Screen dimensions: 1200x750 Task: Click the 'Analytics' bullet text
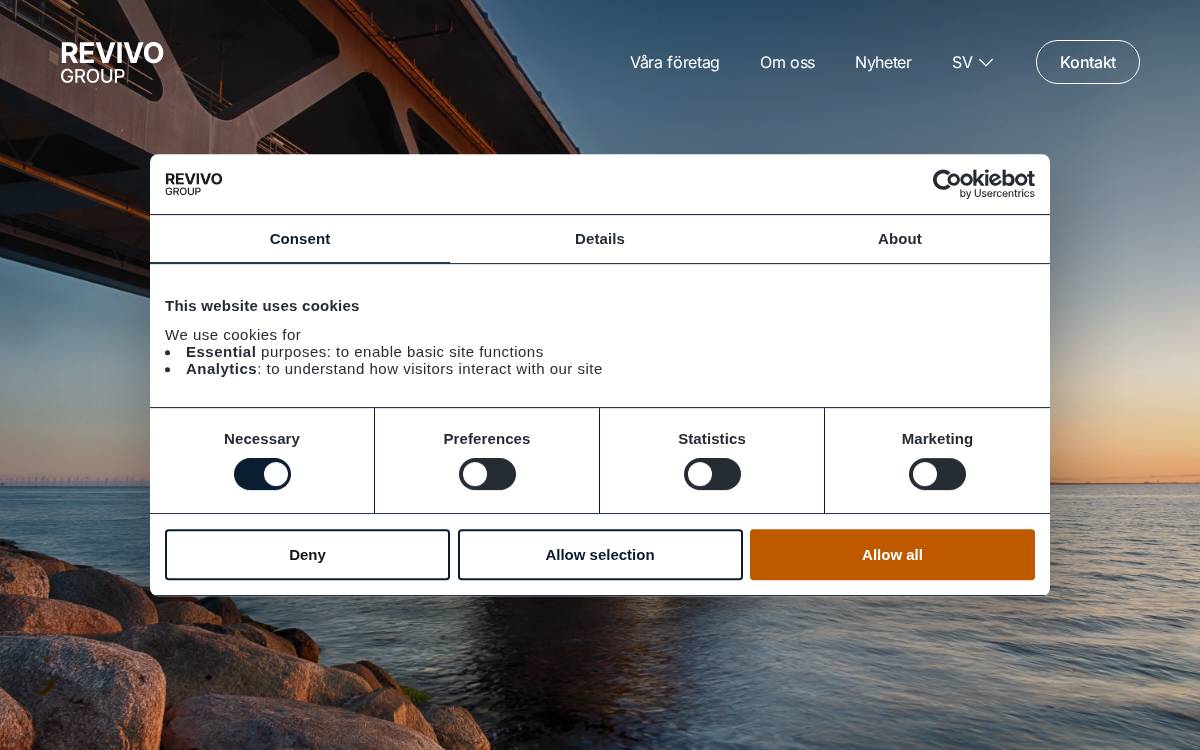pos(394,369)
